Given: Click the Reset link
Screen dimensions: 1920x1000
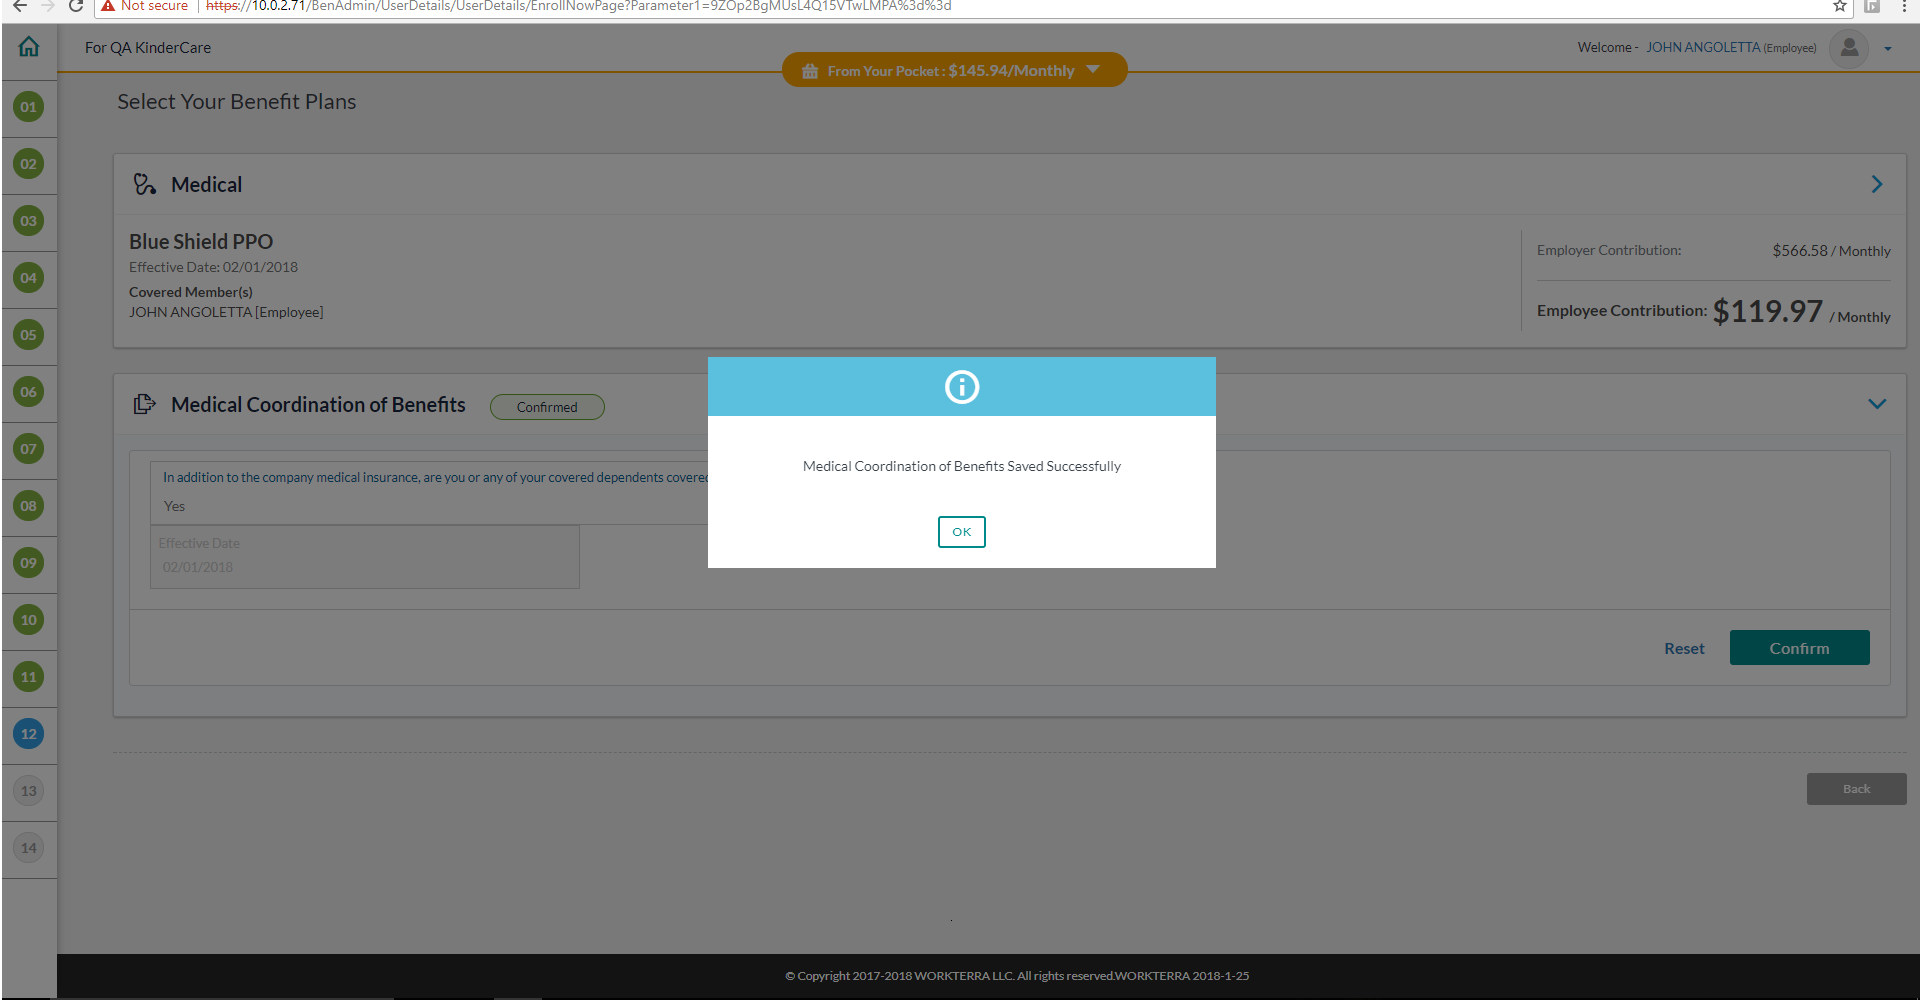Looking at the screenshot, I should pyautogui.click(x=1684, y=648).
